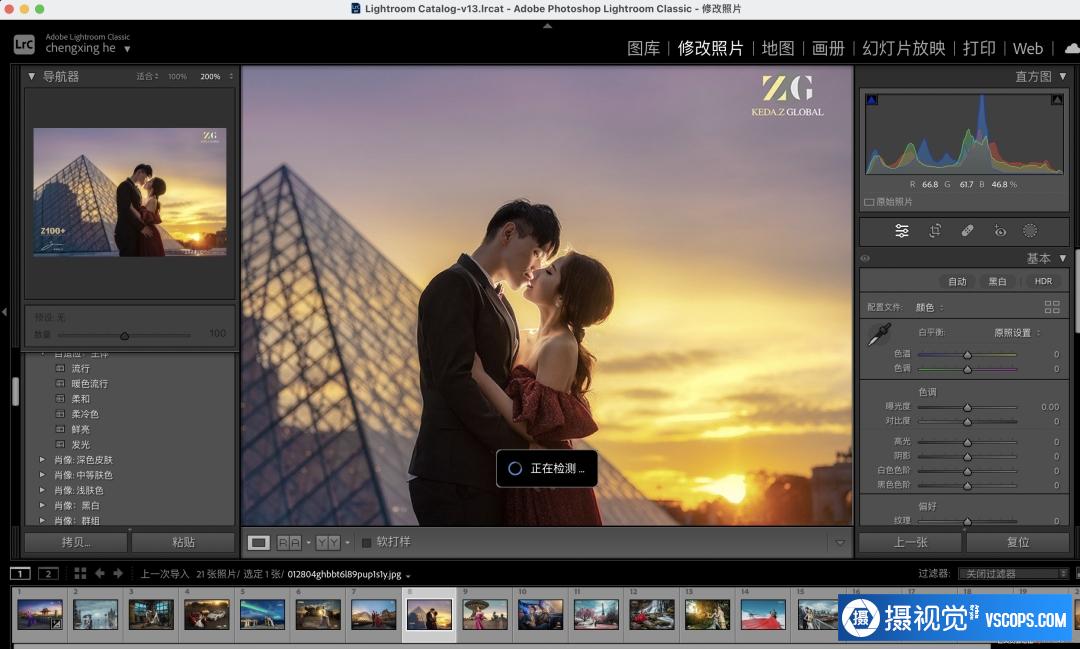
Task: Select the Masking tool icon
Action: [1030, 231]
